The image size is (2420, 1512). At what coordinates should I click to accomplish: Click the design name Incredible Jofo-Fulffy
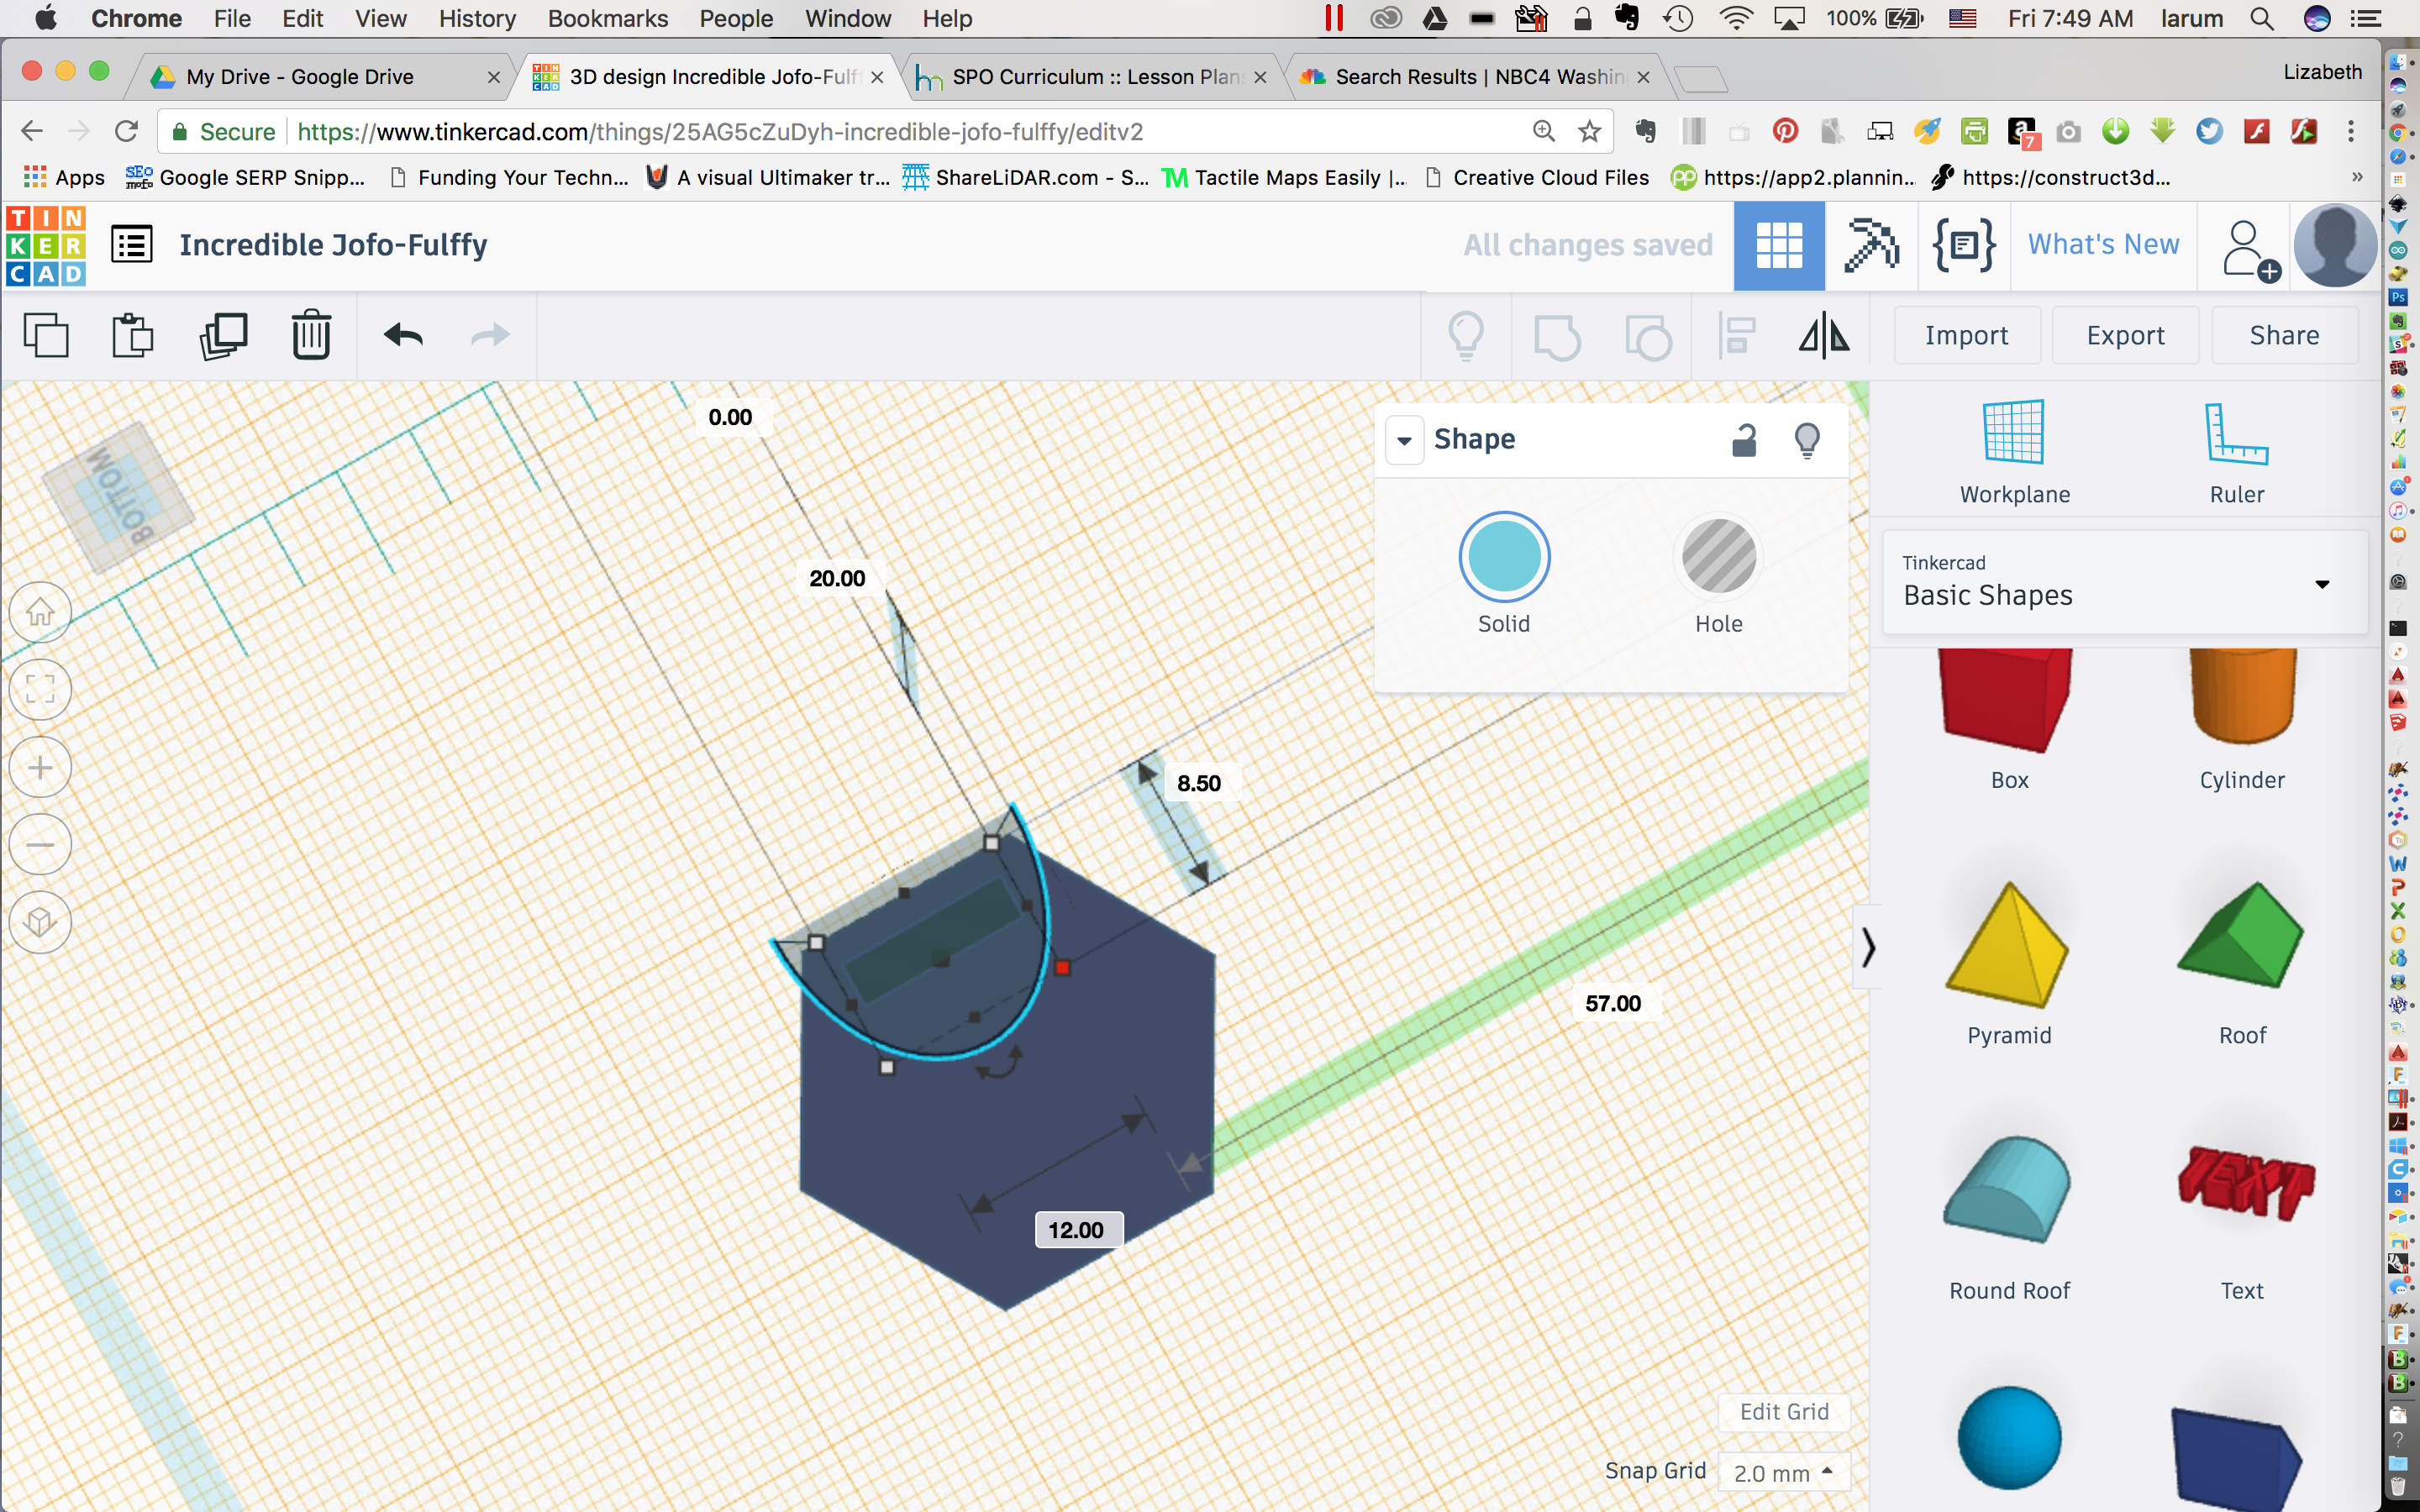pyautogui.click(x=333, y=245)
